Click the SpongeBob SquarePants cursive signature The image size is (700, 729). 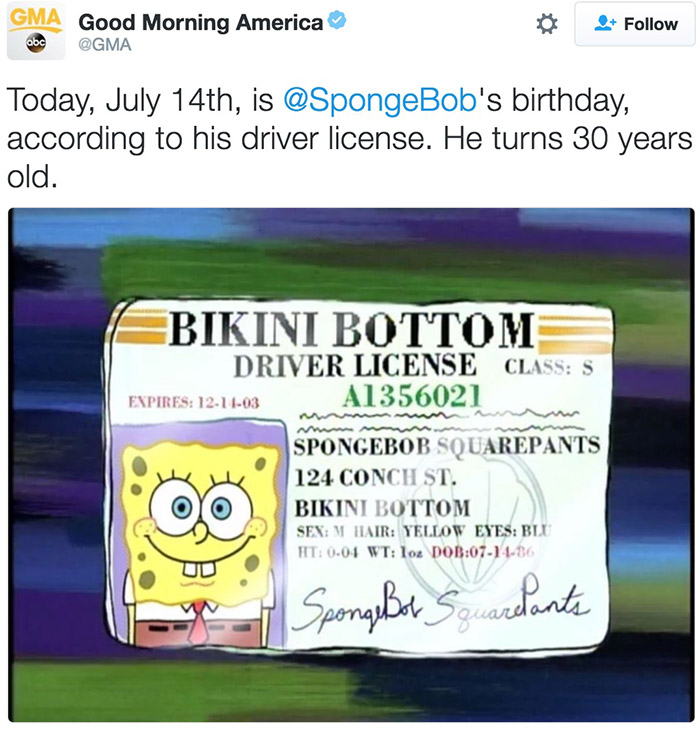[442, 597]
